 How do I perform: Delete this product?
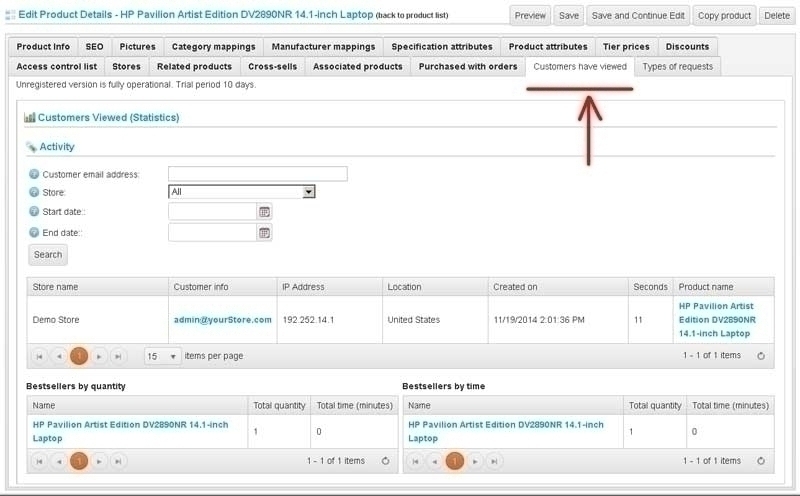777,16
